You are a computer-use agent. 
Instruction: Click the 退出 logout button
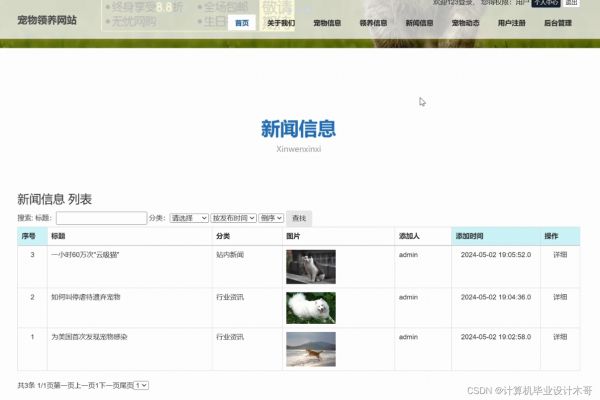(x=571, y=3)
